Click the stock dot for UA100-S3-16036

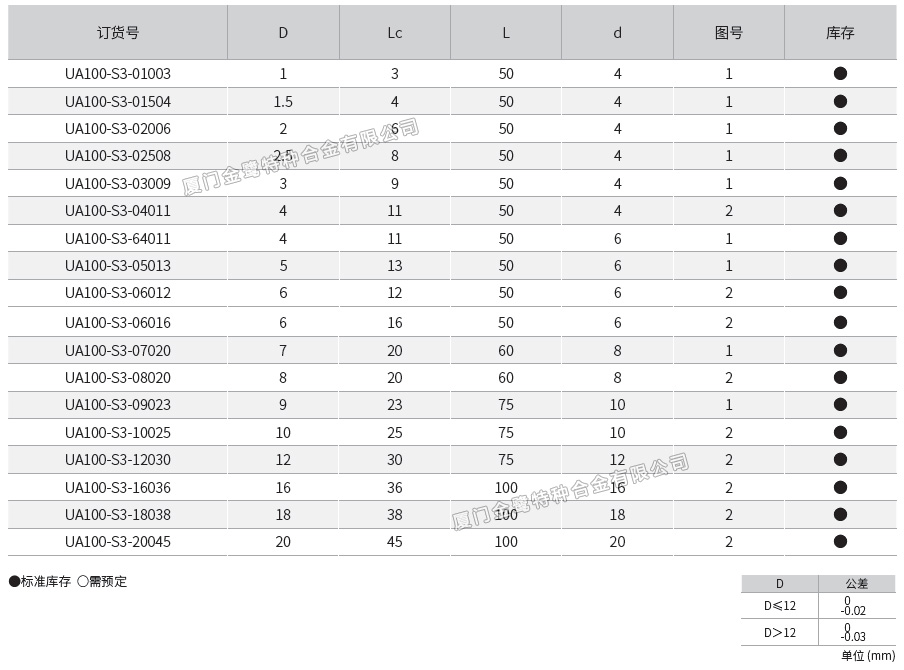[x=840, y=488]
